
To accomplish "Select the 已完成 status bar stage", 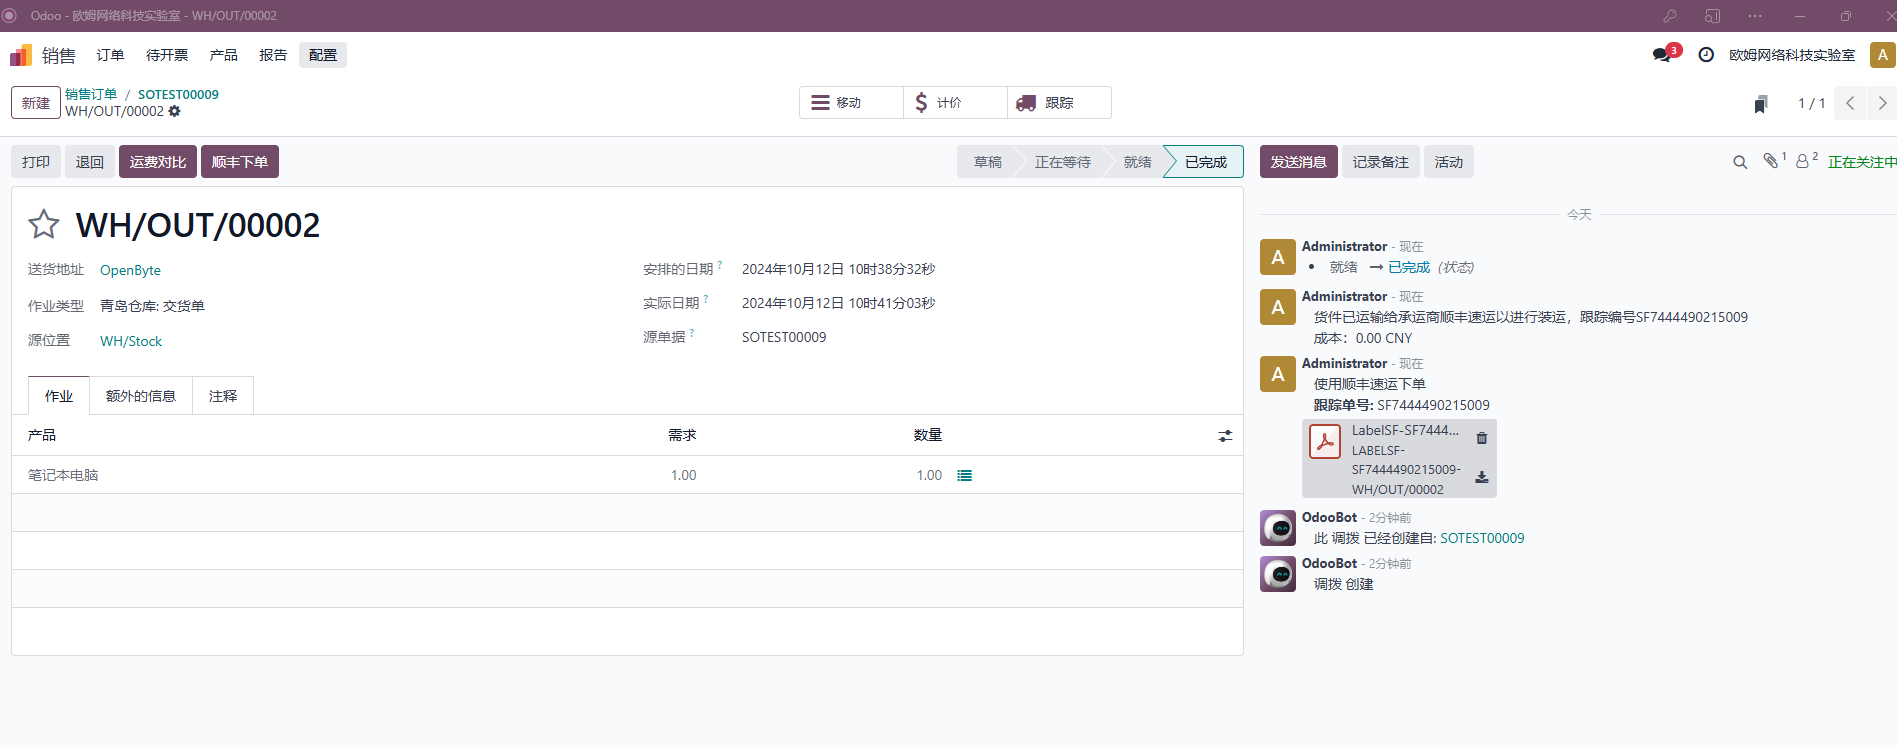I will coord(1205,162).
